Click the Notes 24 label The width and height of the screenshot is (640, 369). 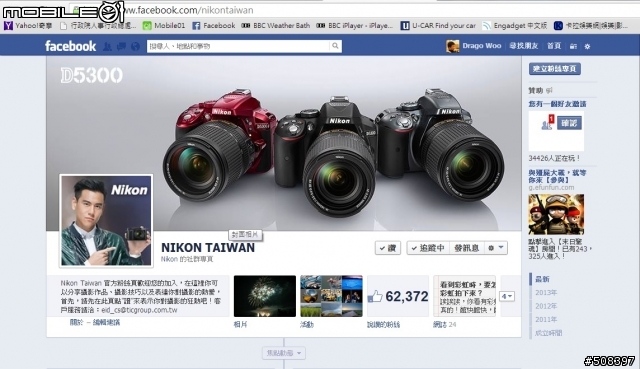tap(444, 325)
